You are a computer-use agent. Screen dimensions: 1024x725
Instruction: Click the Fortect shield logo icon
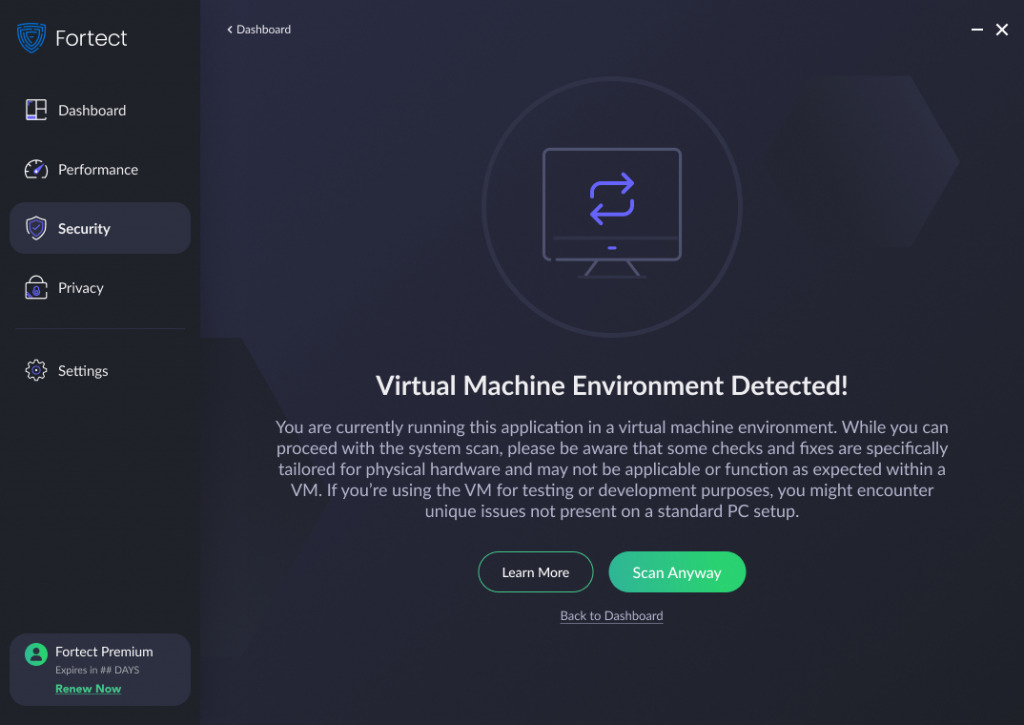(x=32, y=38)
